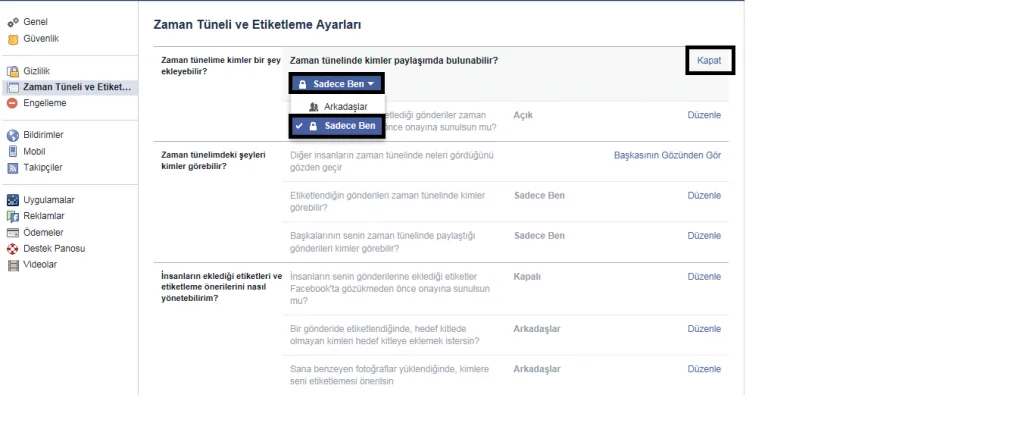
Task: Click the Destek Panosu lifebuoy icon
Action: [x=13, y=248]
